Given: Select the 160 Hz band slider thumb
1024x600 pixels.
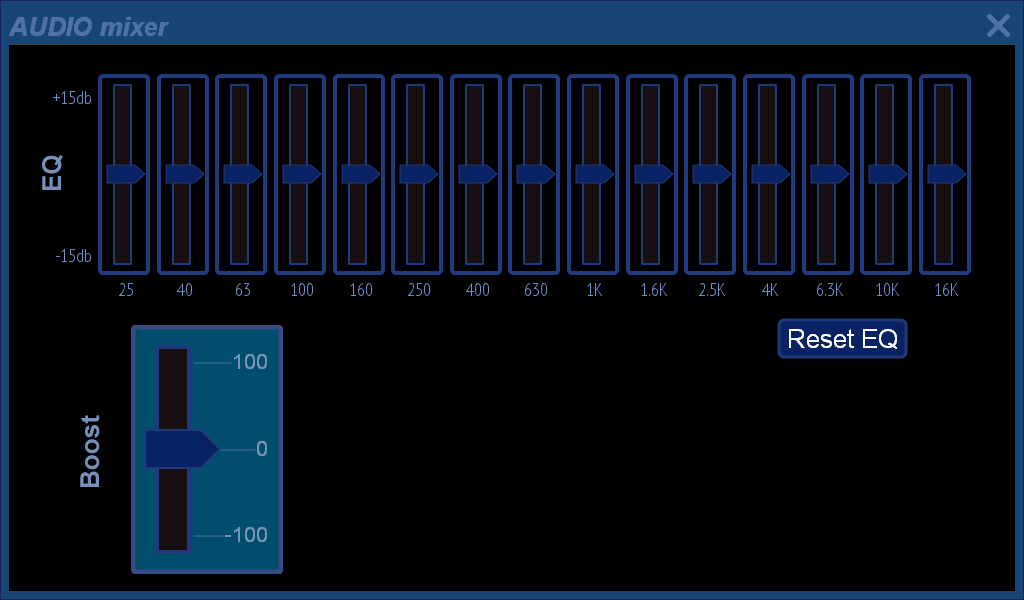Looking at the screenshot, I should pos(360,174).
